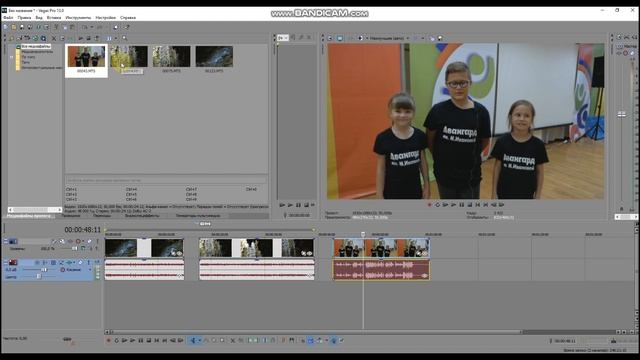Switch to the Видеоэффекты tab
The image size is (640, 360).
coord(142,216)
